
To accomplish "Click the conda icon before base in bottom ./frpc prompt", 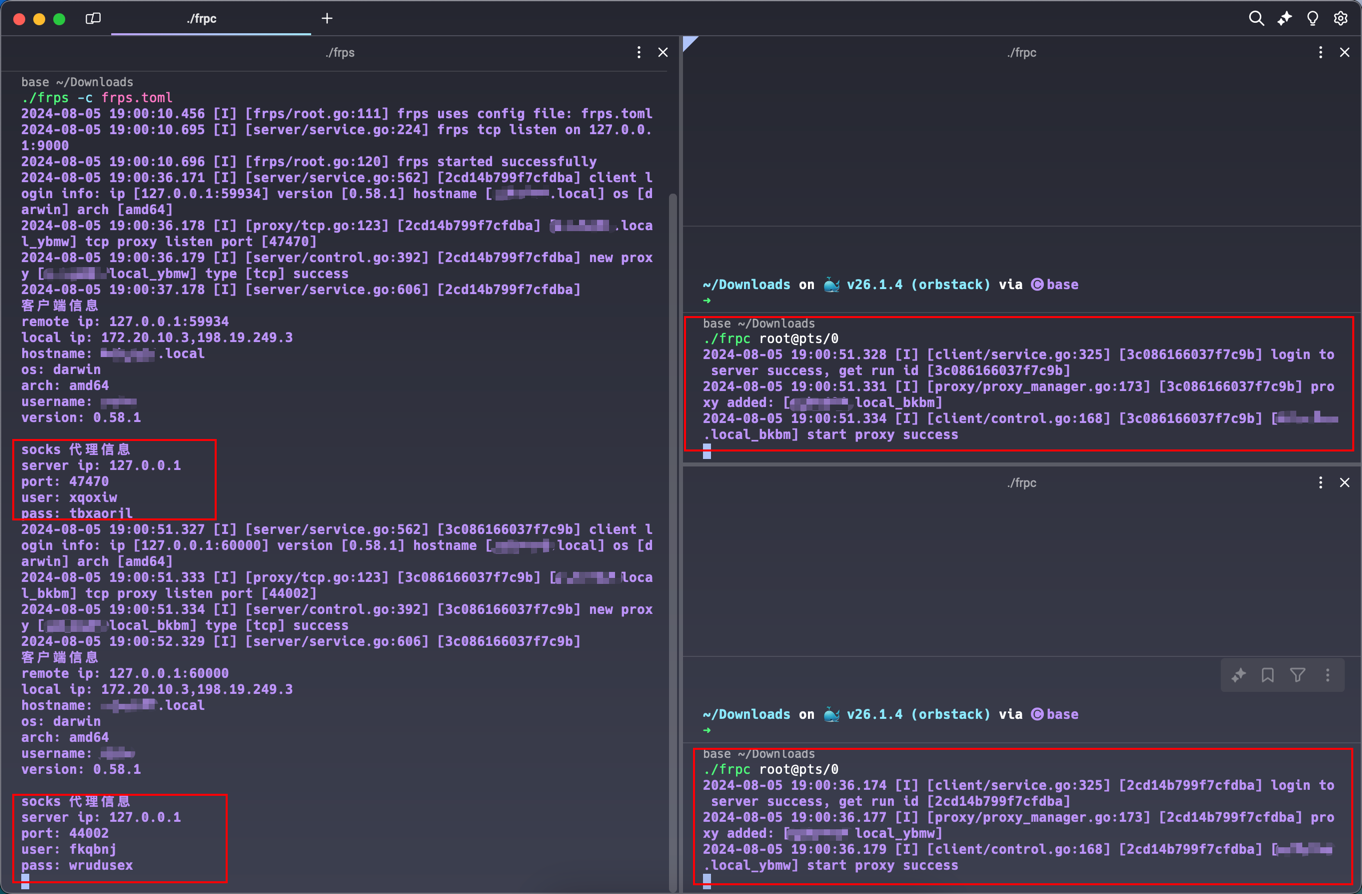I will [x=1037, y=715].
